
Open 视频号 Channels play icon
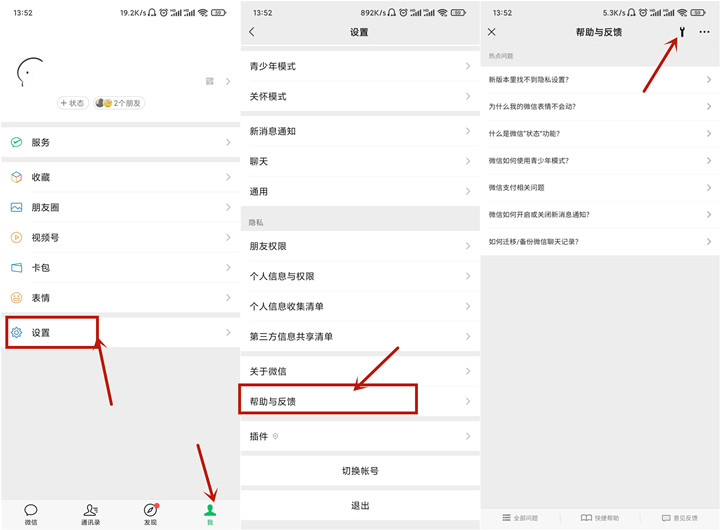pos(17,237)
